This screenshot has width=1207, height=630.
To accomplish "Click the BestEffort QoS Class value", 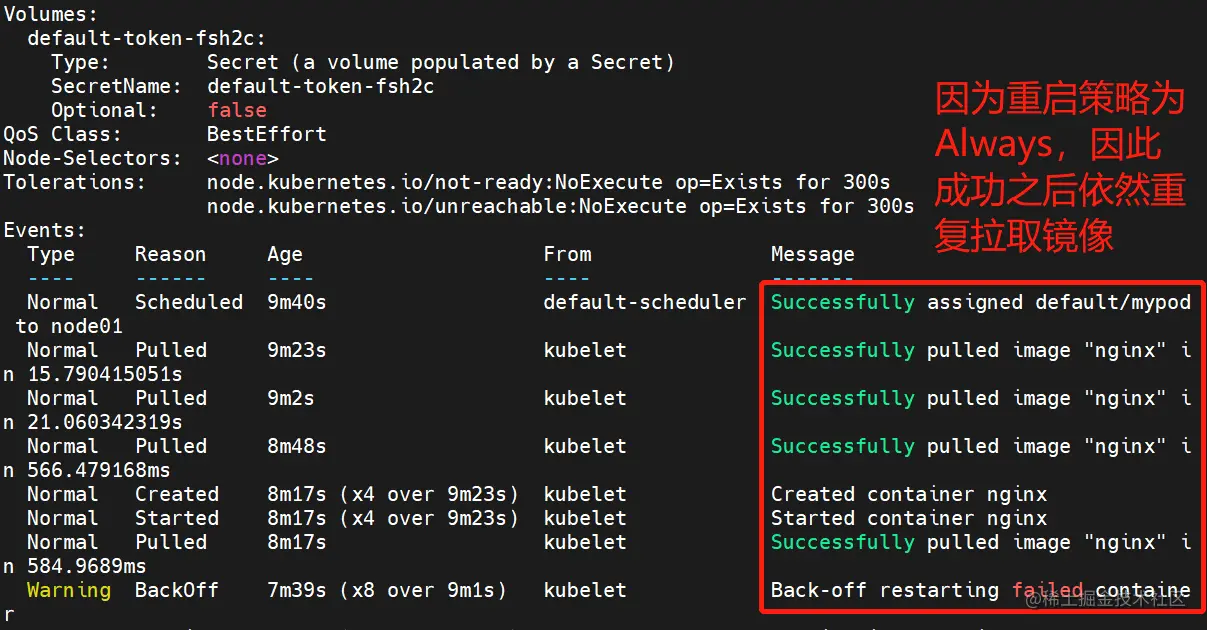I will point(266,135).
